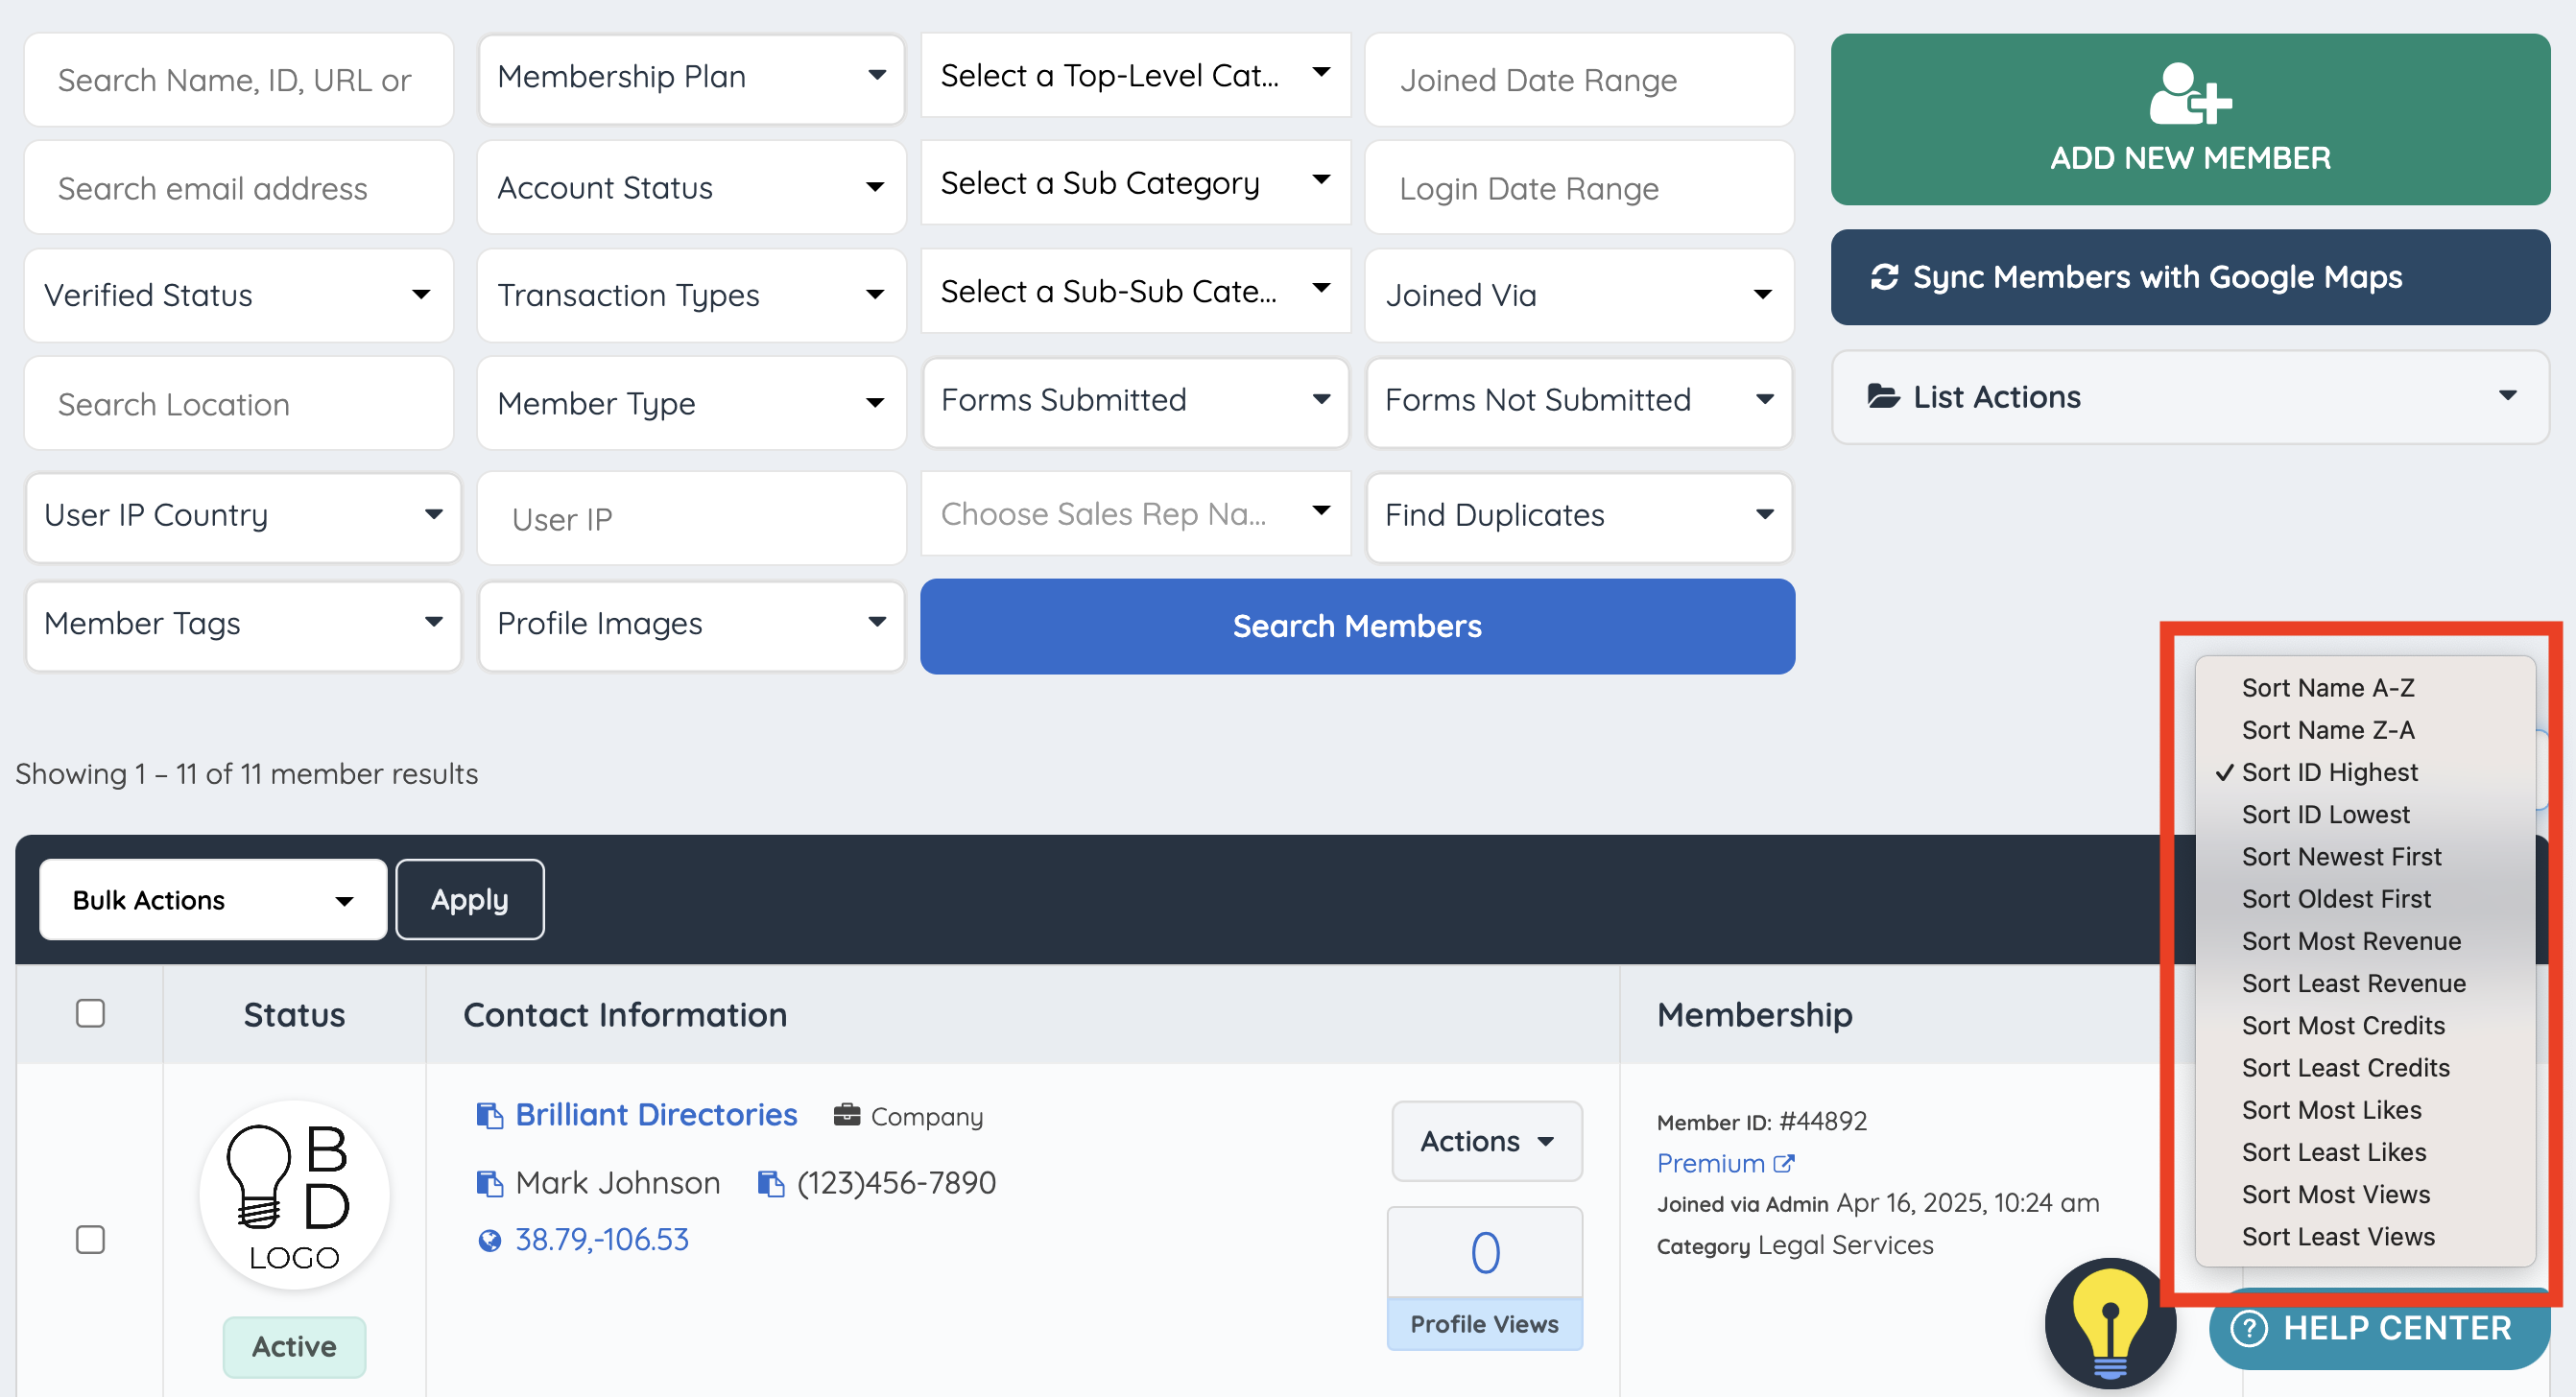Click external link icon next to Premium
The height and width of the screenshot is (1397, 2576).
tap(1783, 1164)
